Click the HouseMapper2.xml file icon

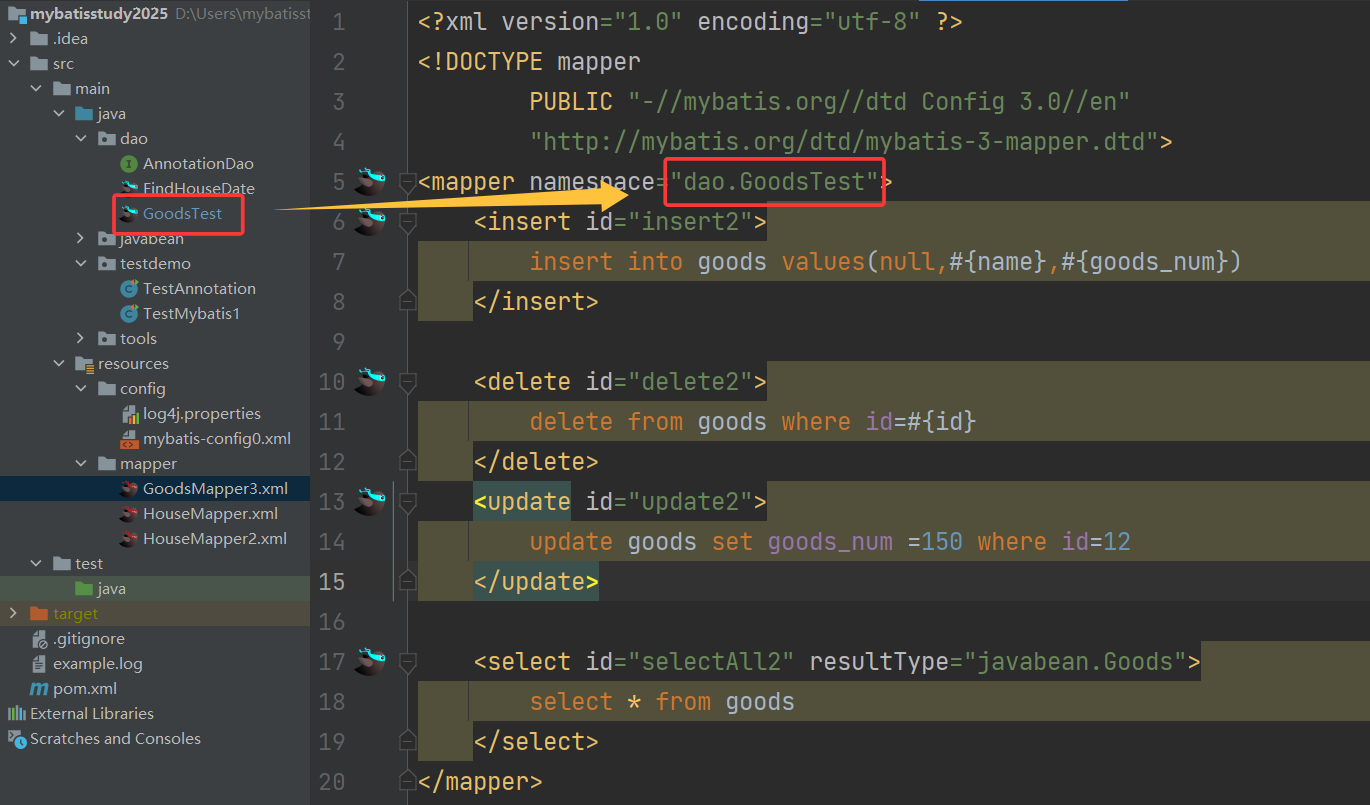pyautogui.click(x=128, y=538)
